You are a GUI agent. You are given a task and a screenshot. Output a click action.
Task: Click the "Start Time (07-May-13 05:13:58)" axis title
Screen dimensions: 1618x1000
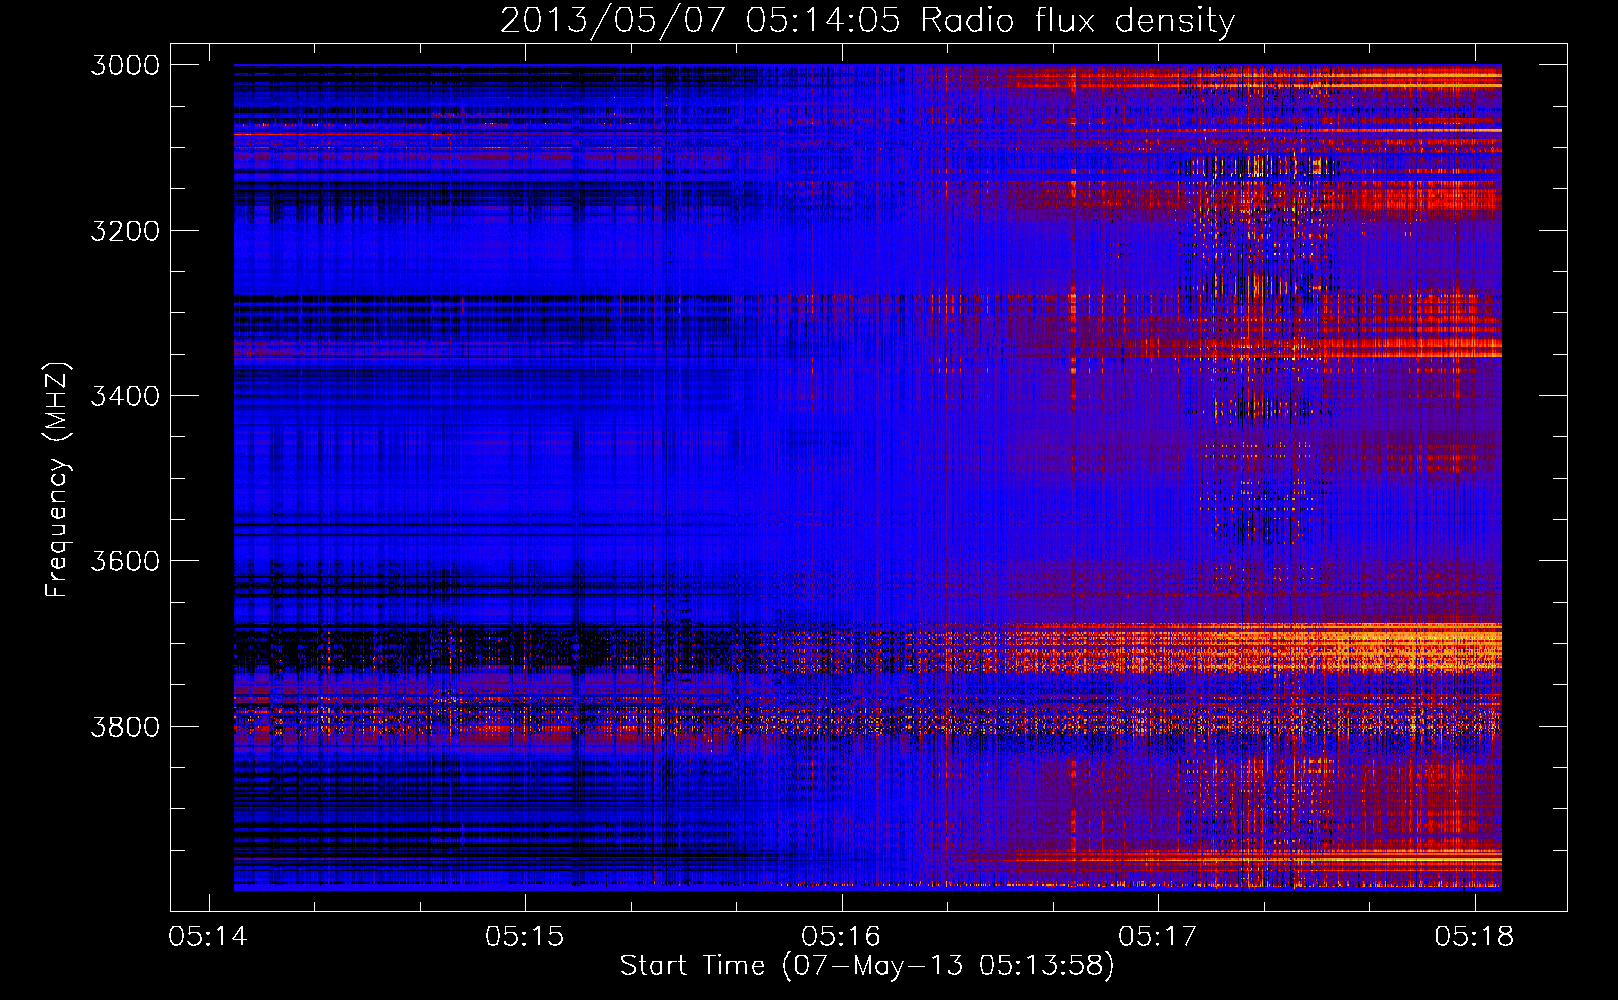coord(867,966)
